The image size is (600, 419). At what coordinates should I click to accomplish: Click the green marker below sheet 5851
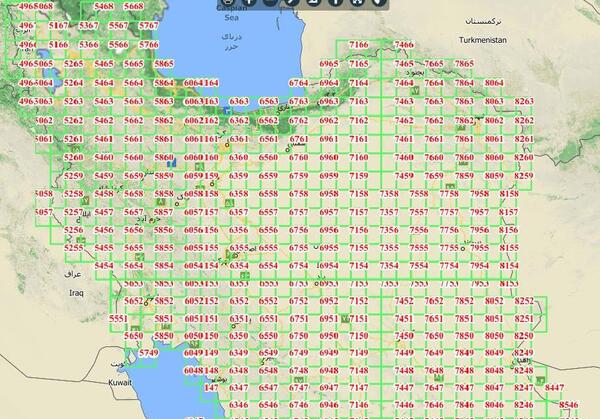pos(165,327)
